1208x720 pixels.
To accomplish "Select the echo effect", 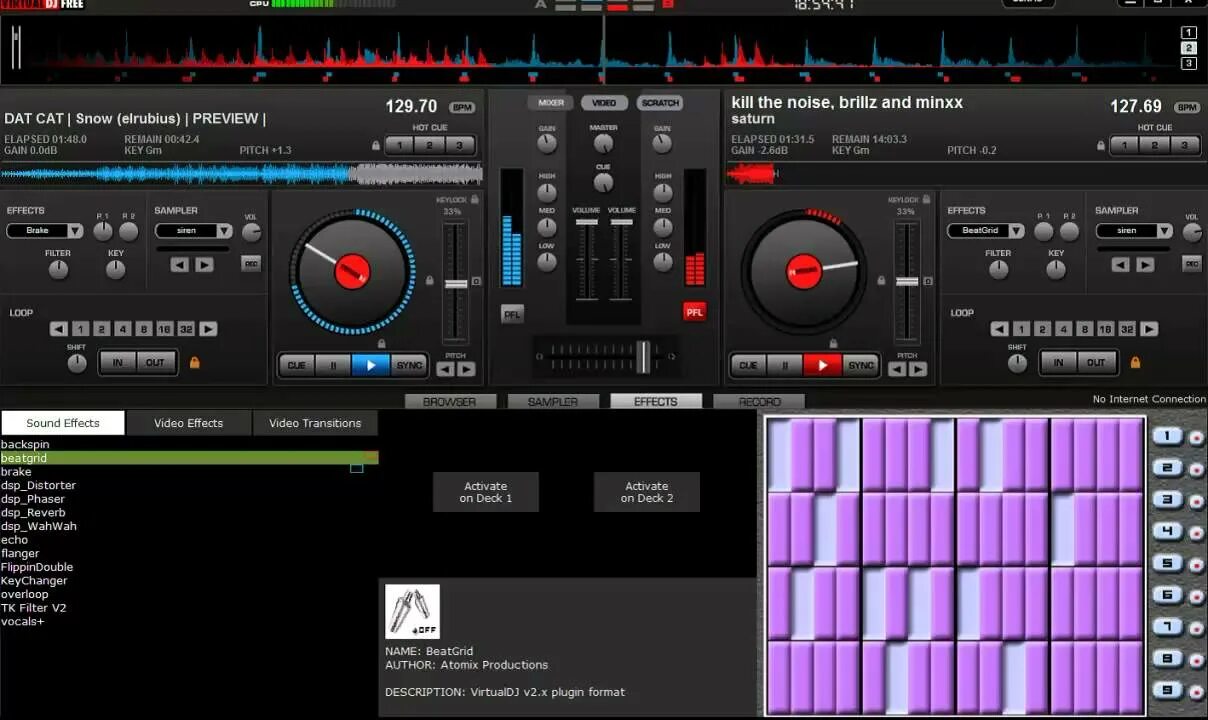I will tap(15, 540).
